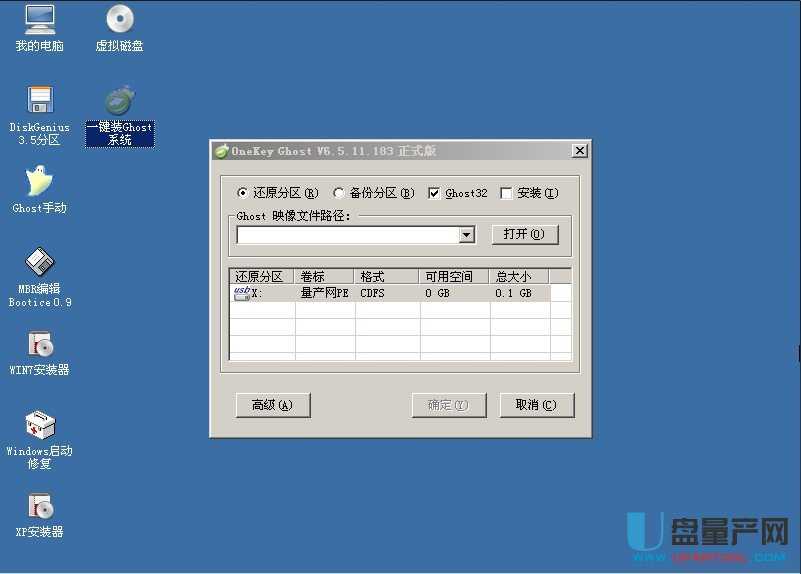Launch DiskGenius 3.5分区 icon
The width and height of the screenshot is (801, 574).
(39, 101)
